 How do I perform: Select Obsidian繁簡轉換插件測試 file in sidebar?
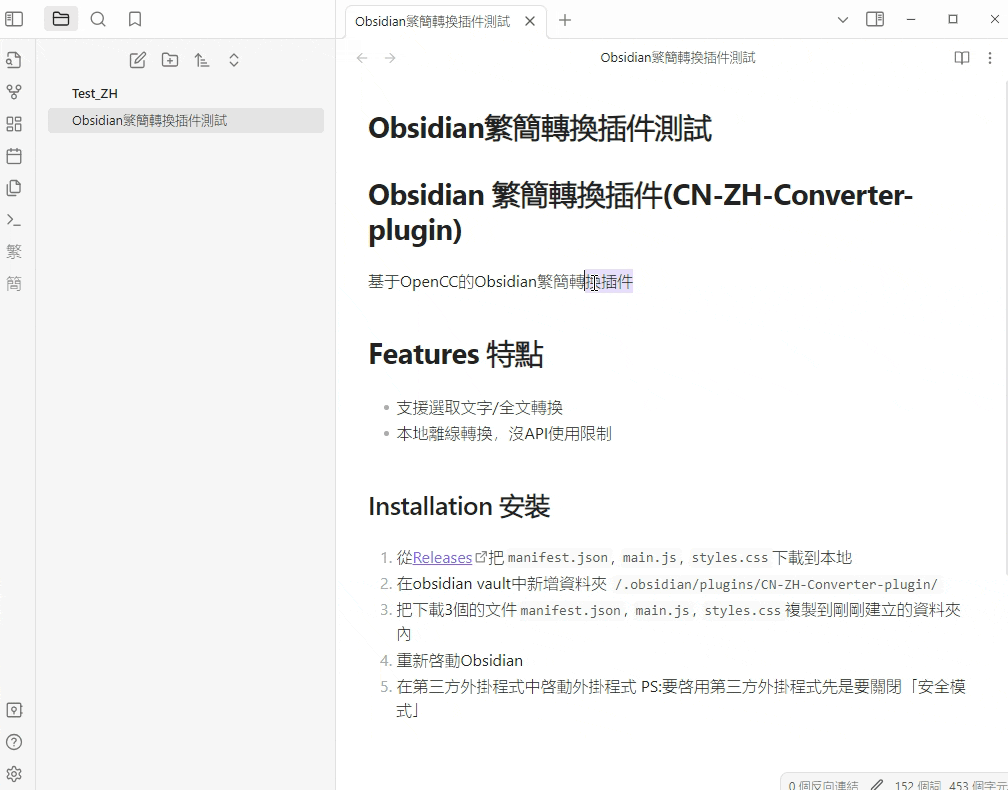coord(186,121)
